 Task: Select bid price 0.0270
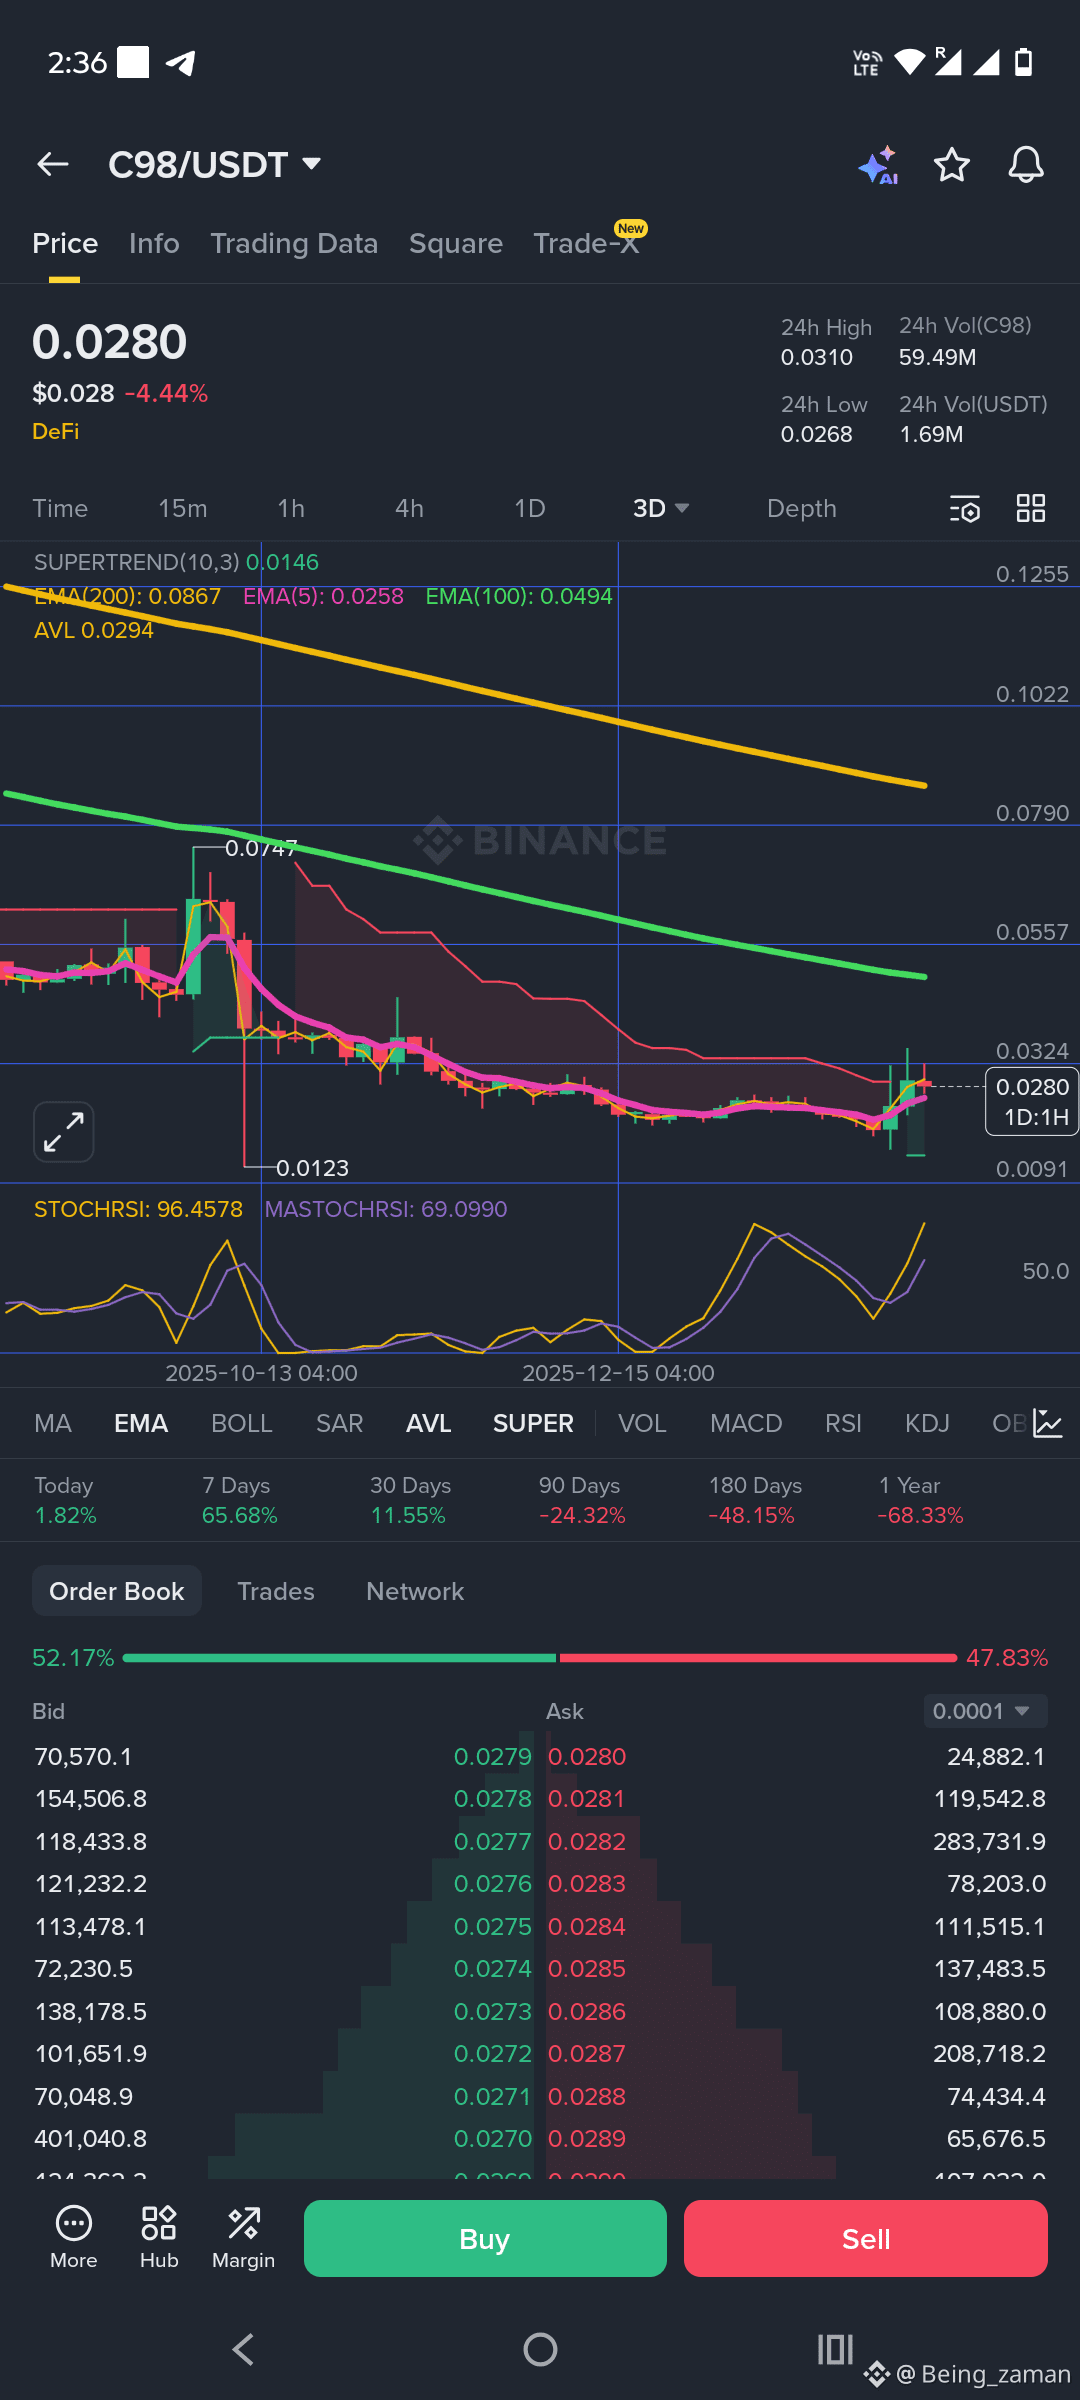(x=493, y=2138)
